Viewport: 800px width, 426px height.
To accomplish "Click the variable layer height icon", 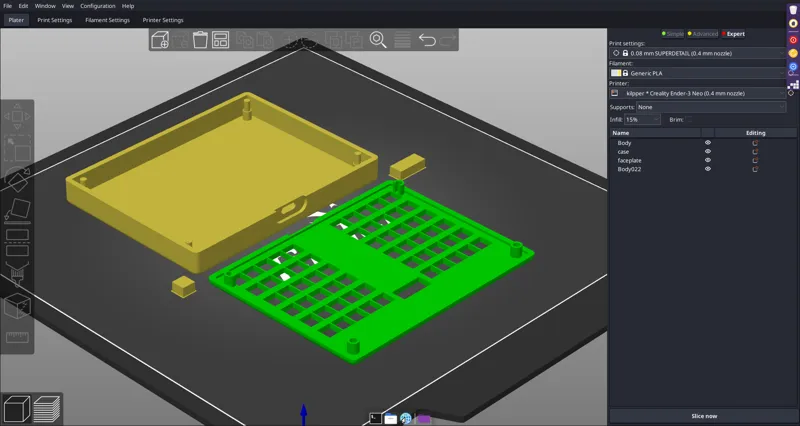I will click(x=403, y=40).
